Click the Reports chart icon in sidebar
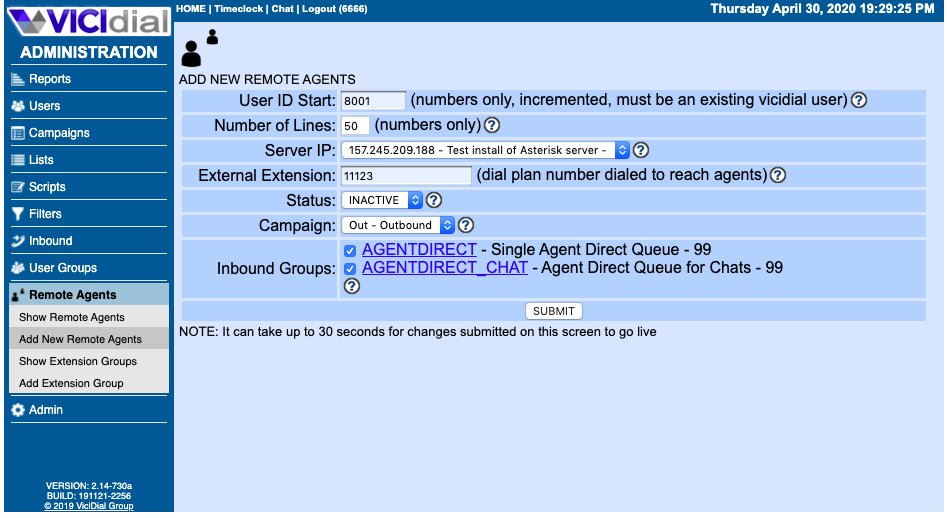The height and width of the screenshot is (518, 947). tap(18, 79)
